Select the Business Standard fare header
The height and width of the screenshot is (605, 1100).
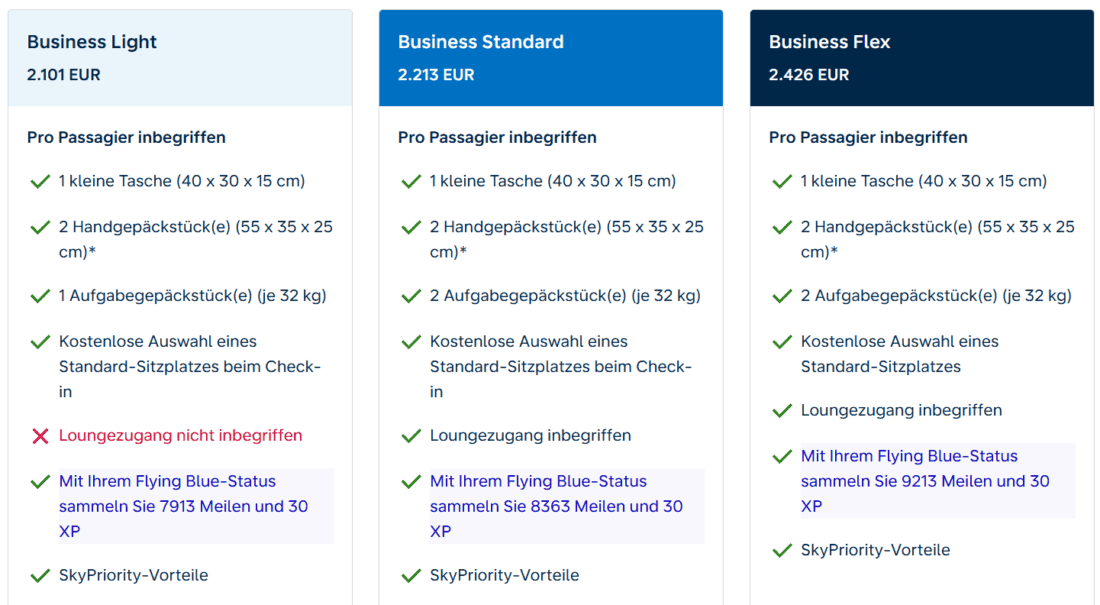click(551, 58)
